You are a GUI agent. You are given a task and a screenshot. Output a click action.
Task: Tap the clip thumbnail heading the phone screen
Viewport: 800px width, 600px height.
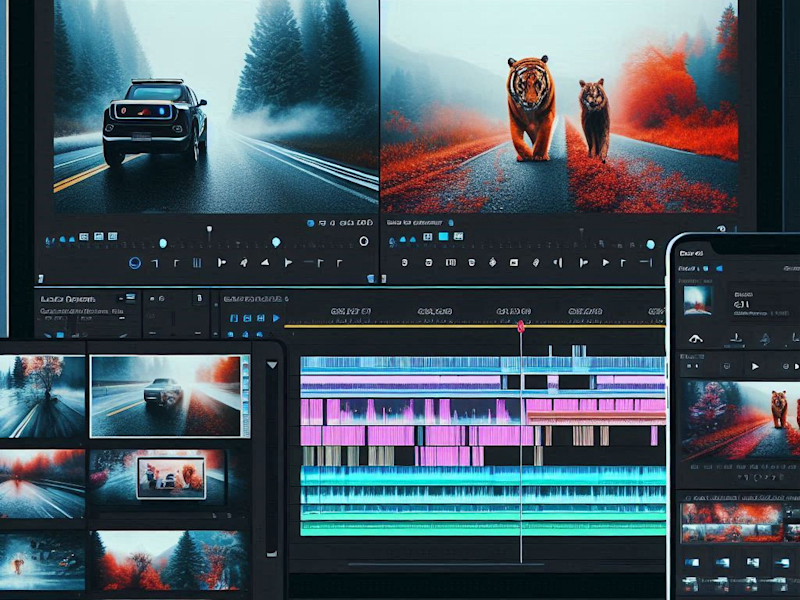click(x=697, y=301)
